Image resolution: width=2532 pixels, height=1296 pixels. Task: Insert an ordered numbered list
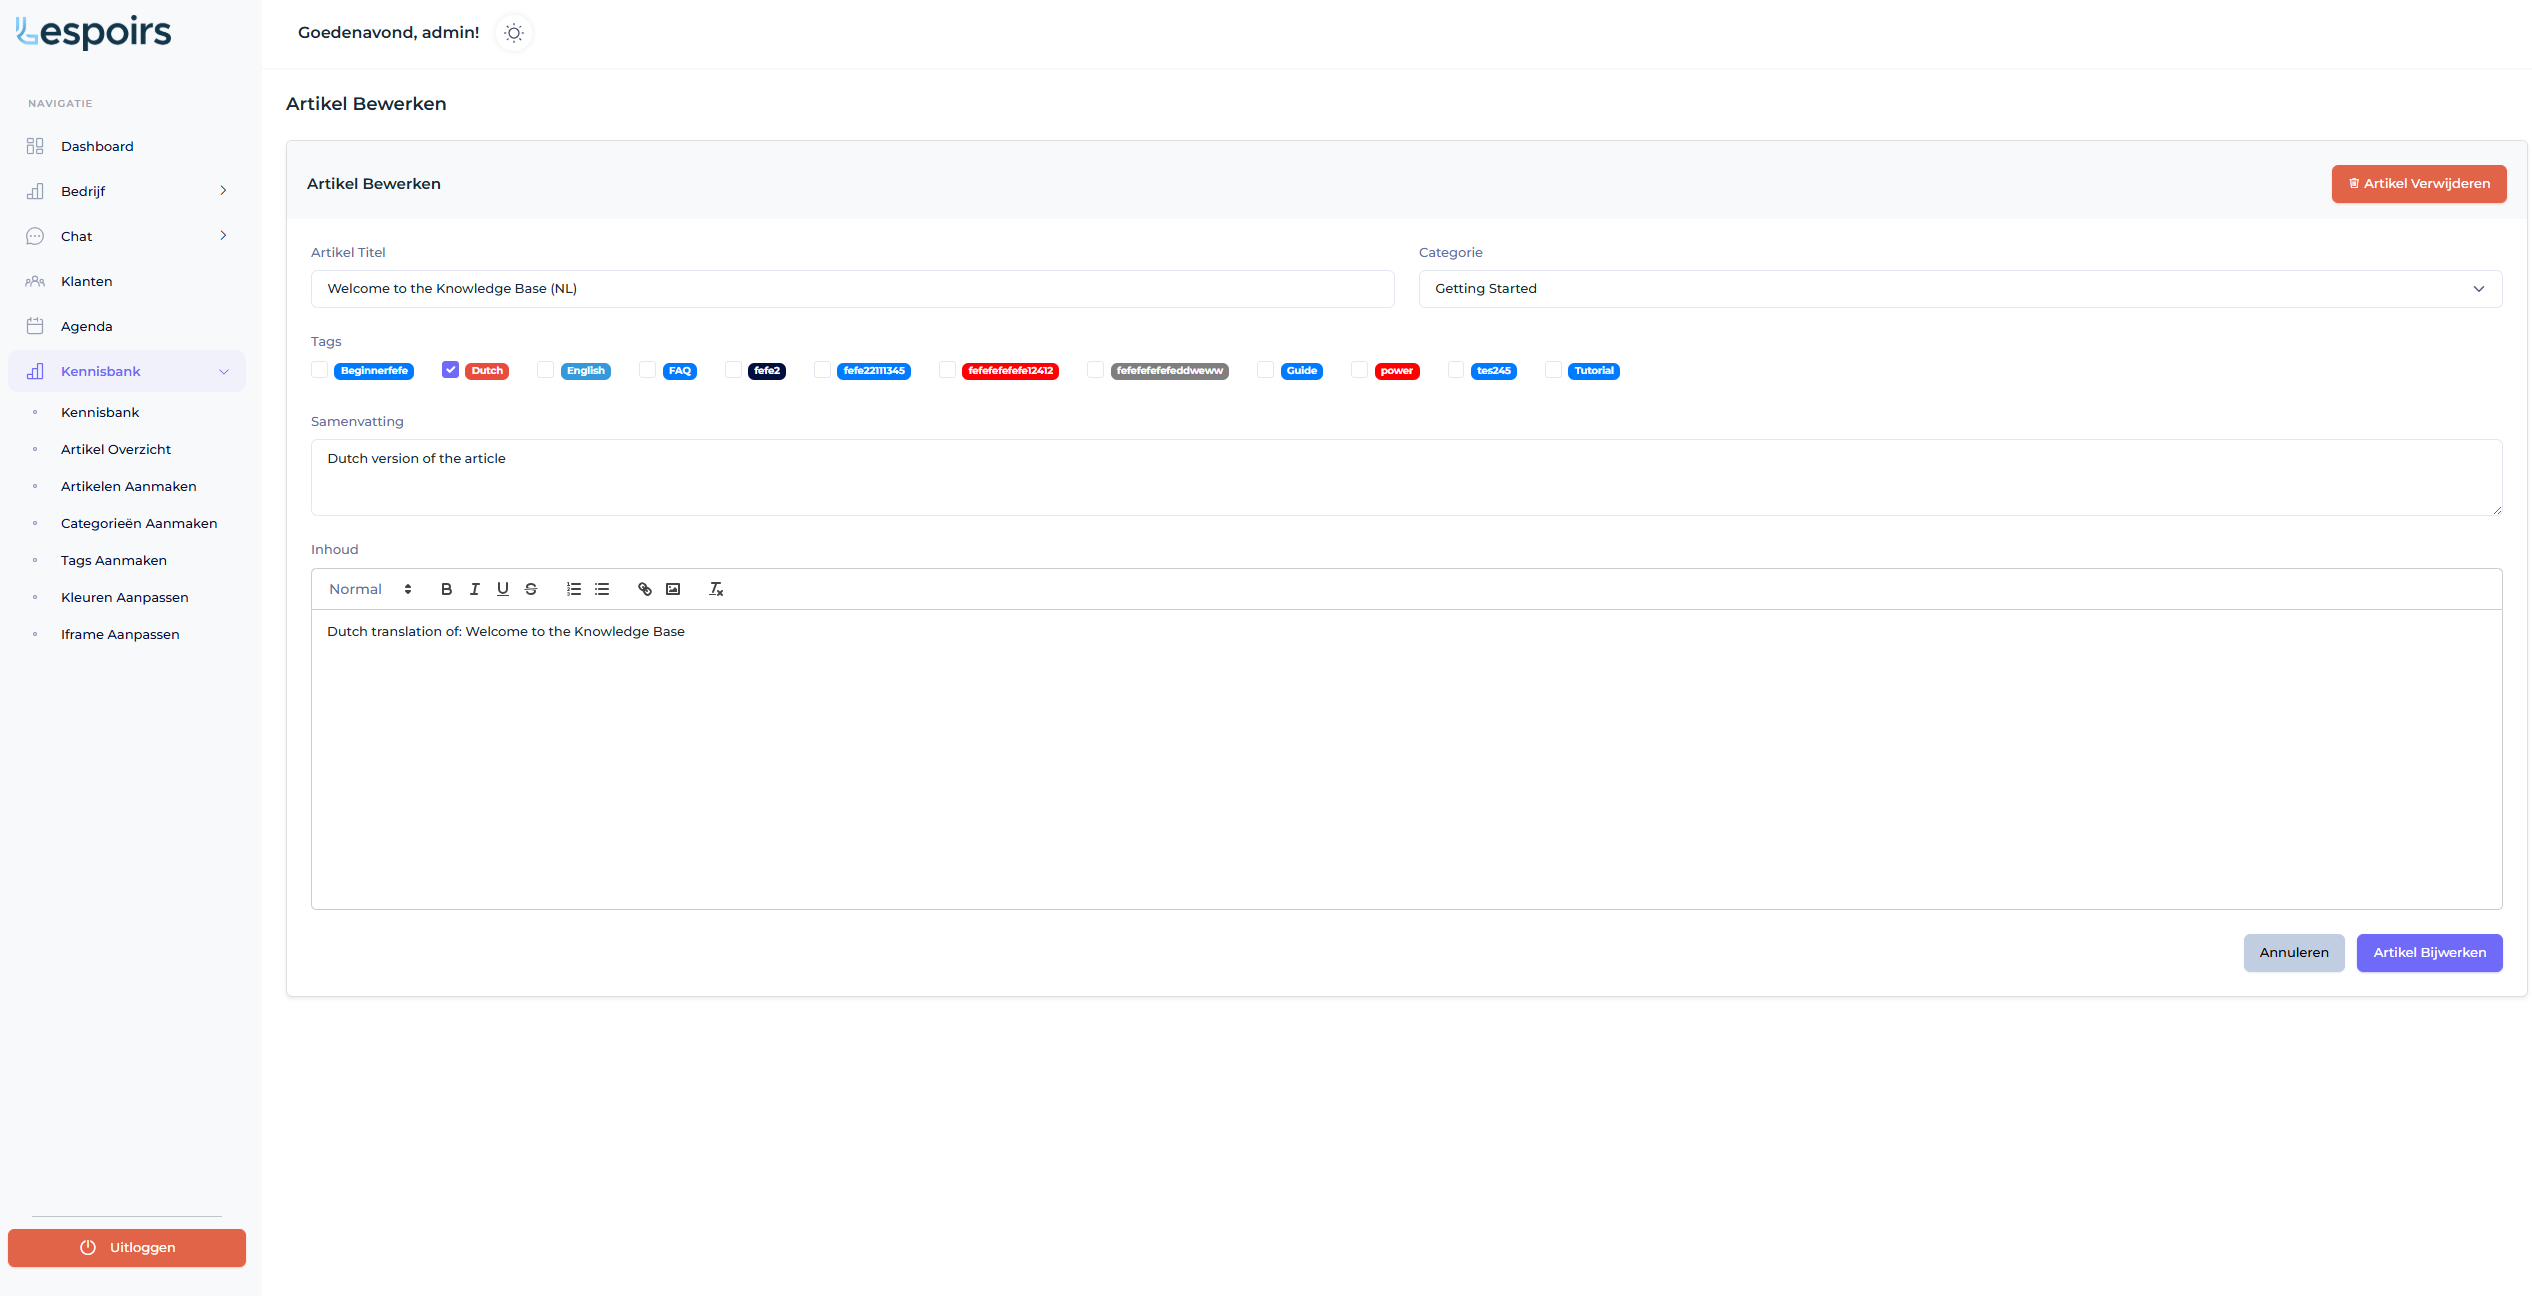pos(574,589)
